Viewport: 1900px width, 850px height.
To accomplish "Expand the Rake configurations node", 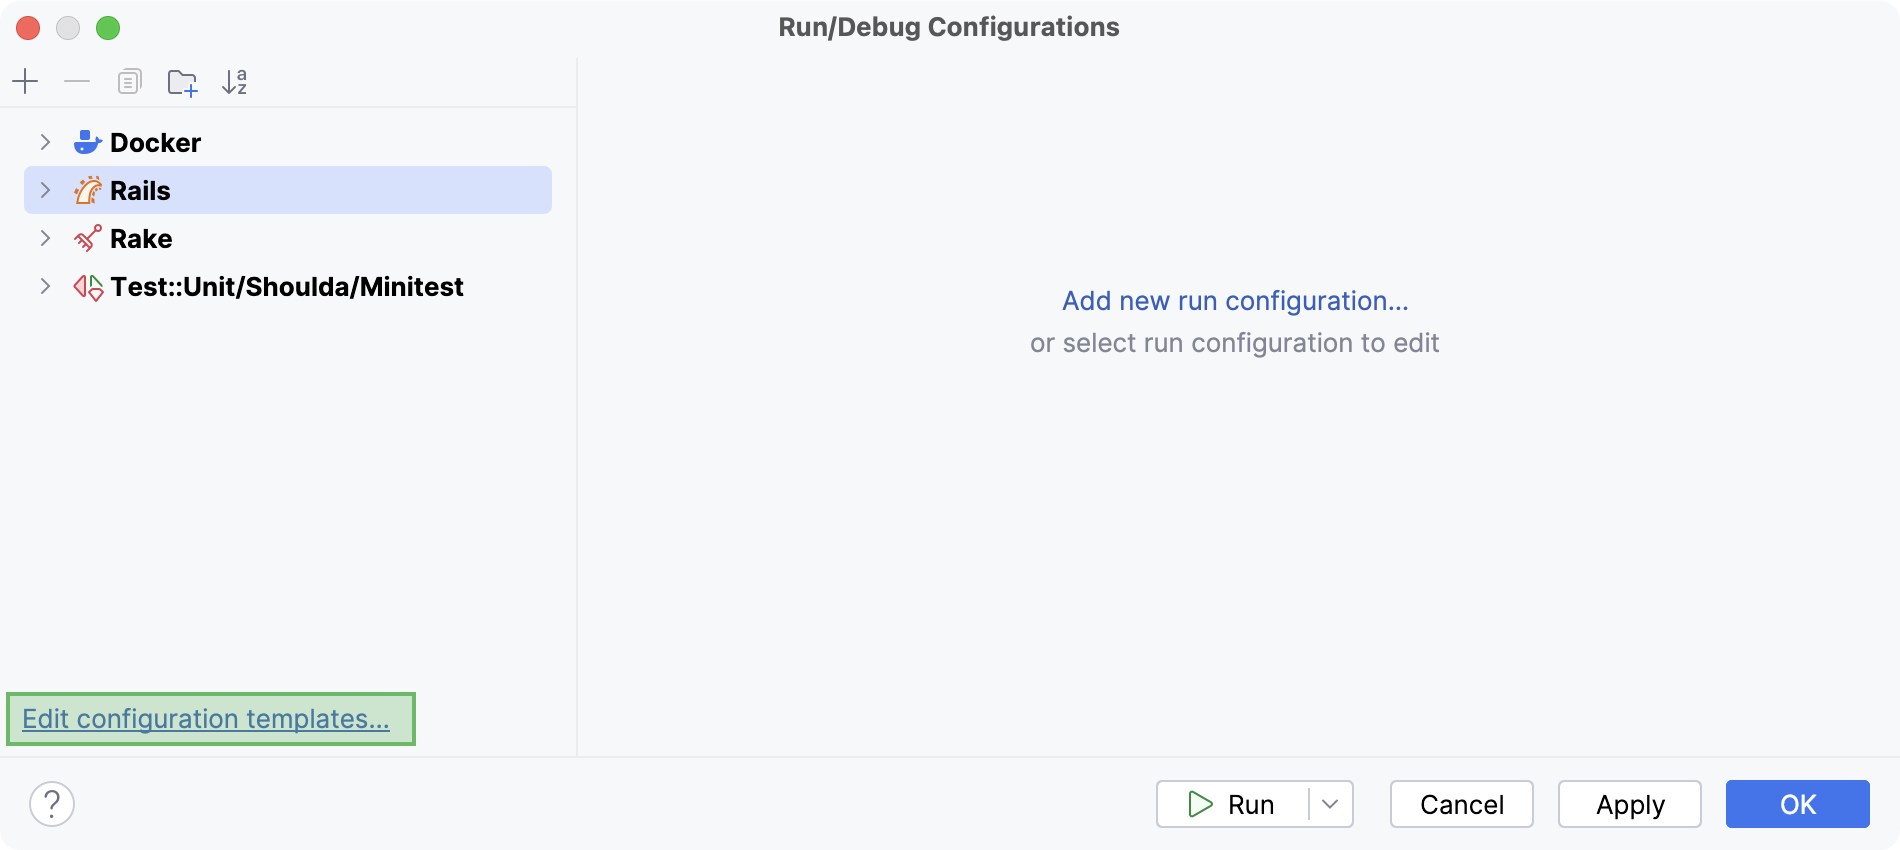I will coord(45,238).
